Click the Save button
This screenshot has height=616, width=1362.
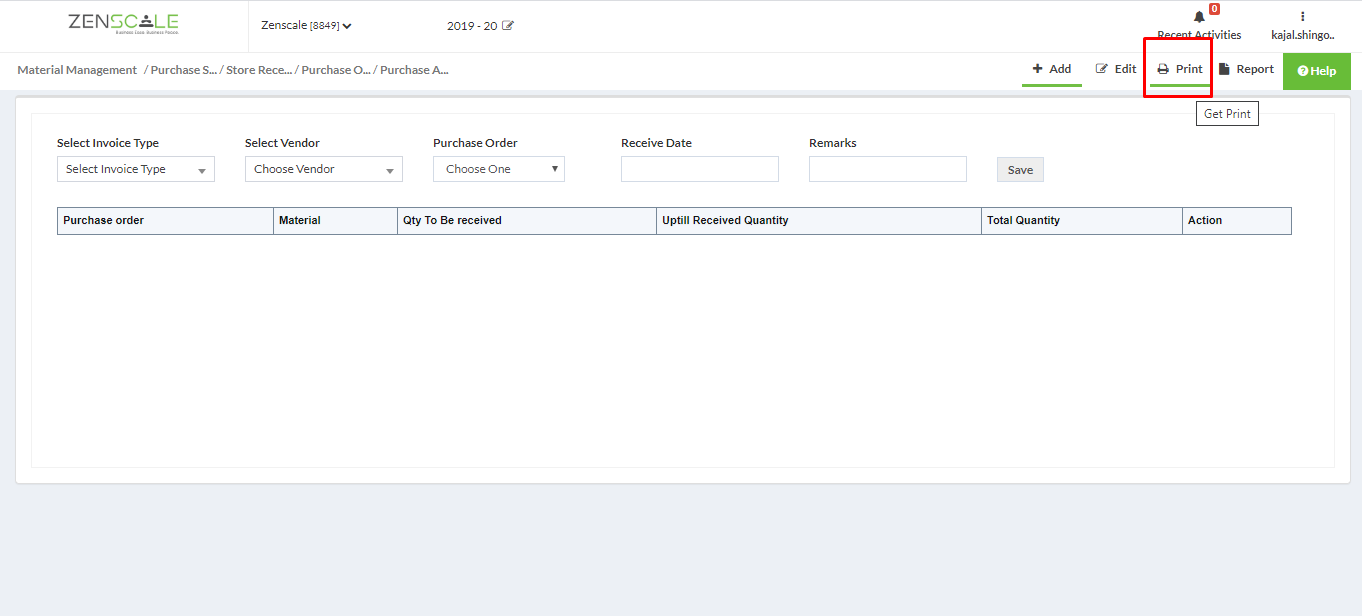click(1020, 170)
